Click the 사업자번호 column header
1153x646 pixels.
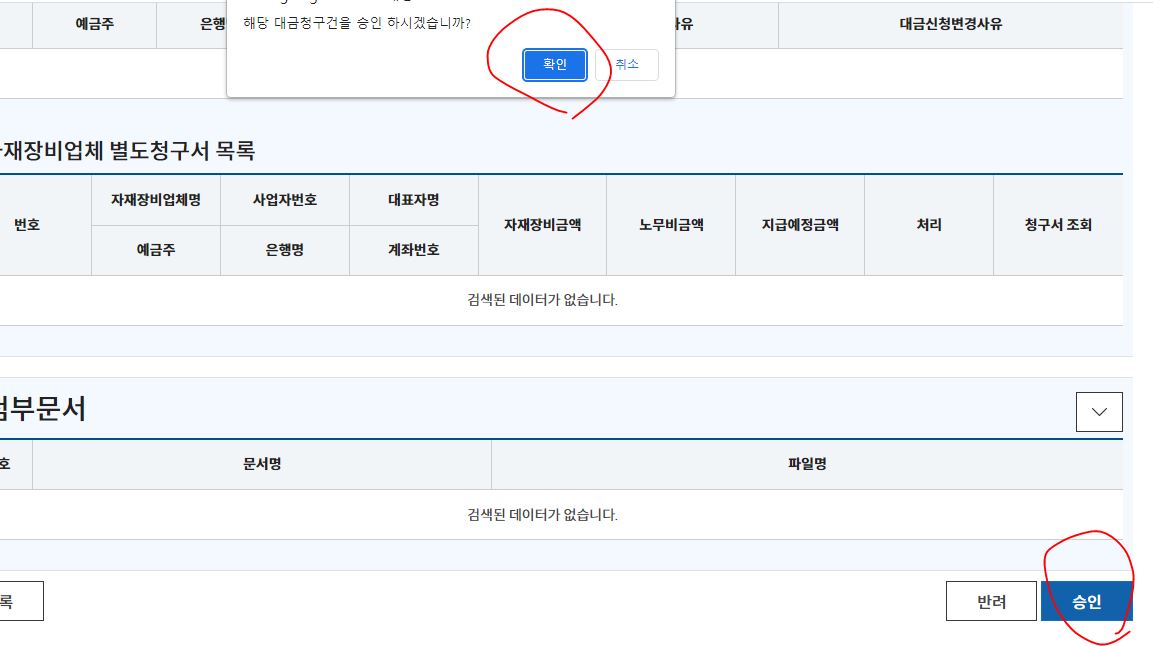[285, 200]
